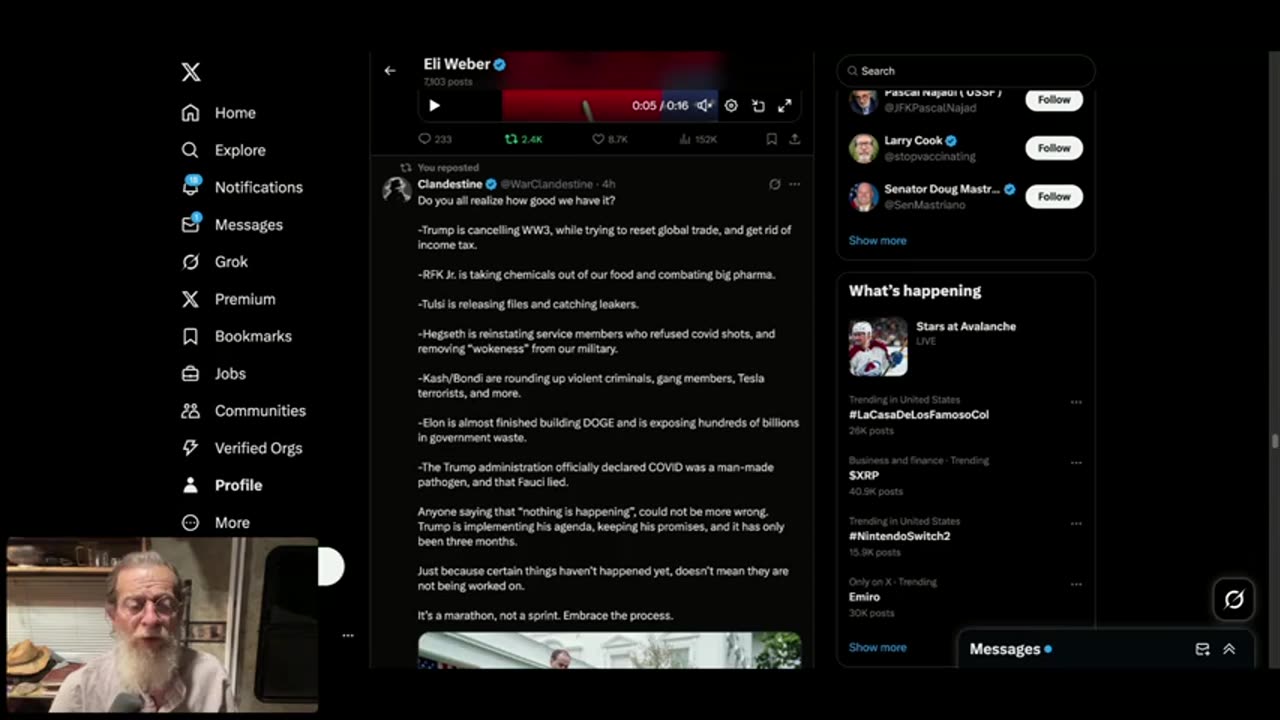The height and width of the screenshot is (720, 1280).
Task: Click the Clandestine author name
Action: (450, 184)
